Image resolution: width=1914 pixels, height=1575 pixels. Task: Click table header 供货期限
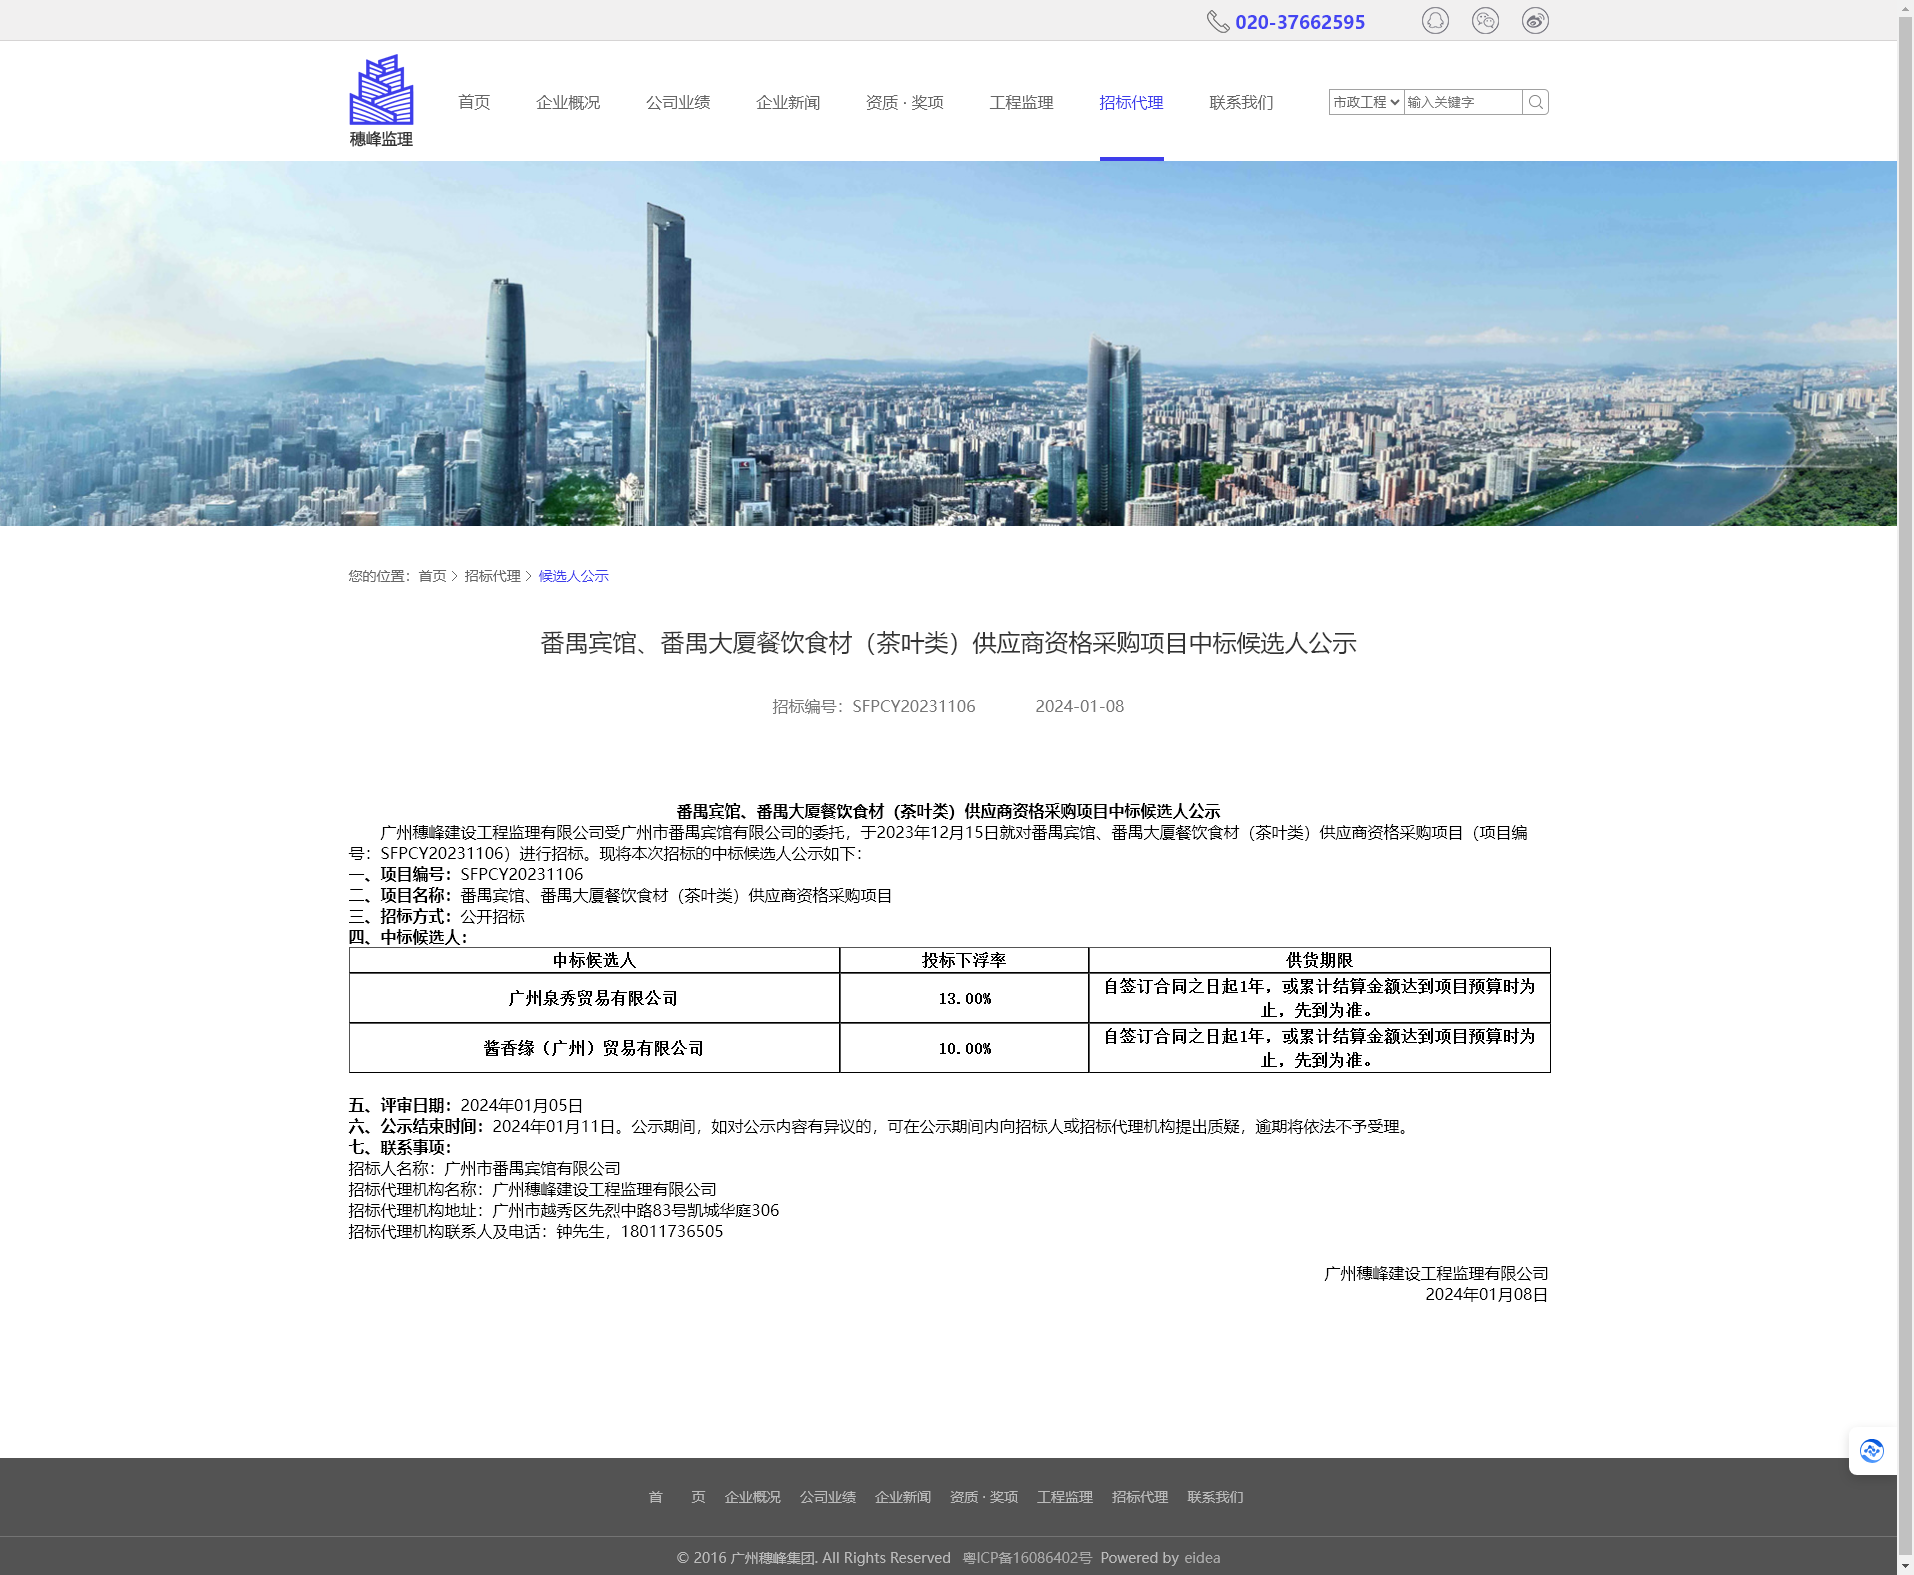1319,960
